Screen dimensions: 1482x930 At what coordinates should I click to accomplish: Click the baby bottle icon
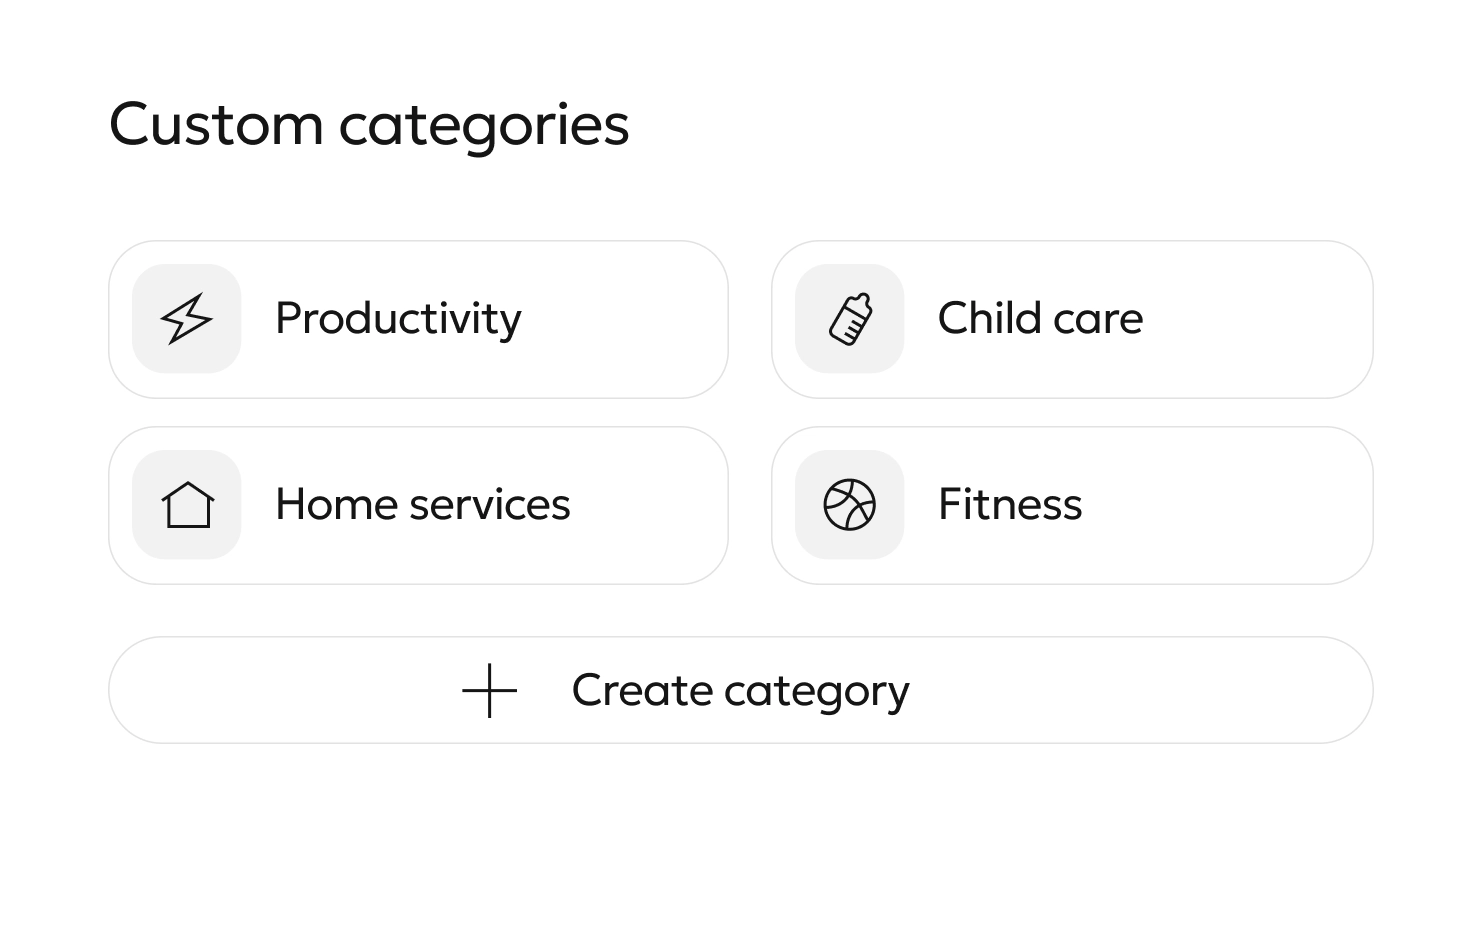[850, 319]
